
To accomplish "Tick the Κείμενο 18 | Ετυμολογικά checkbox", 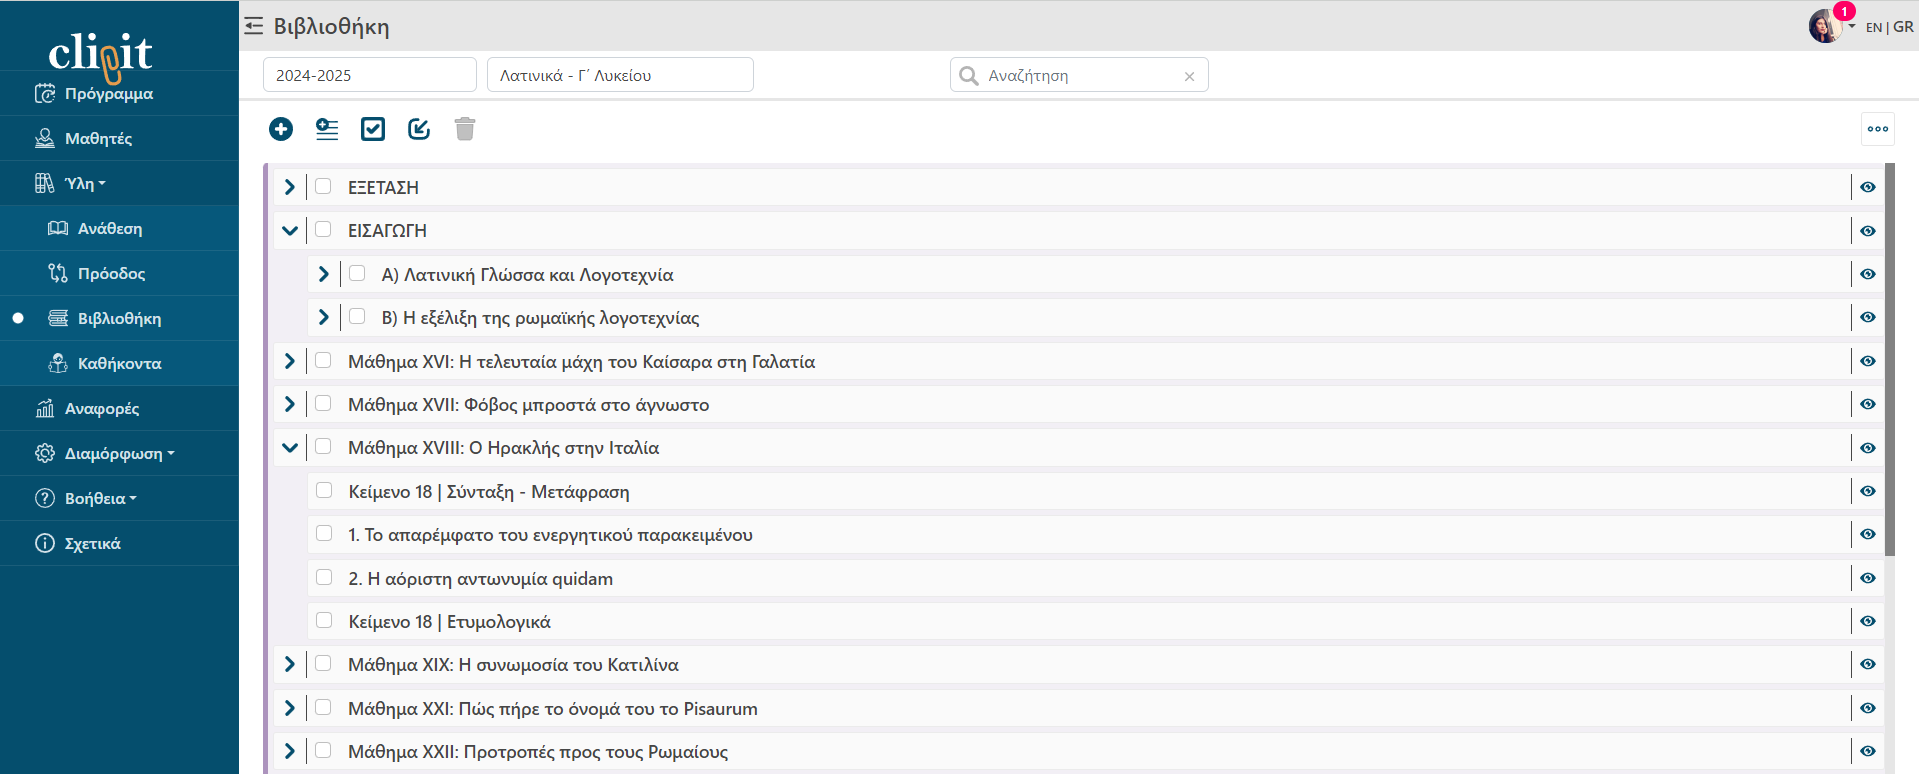I will point(324,620).
